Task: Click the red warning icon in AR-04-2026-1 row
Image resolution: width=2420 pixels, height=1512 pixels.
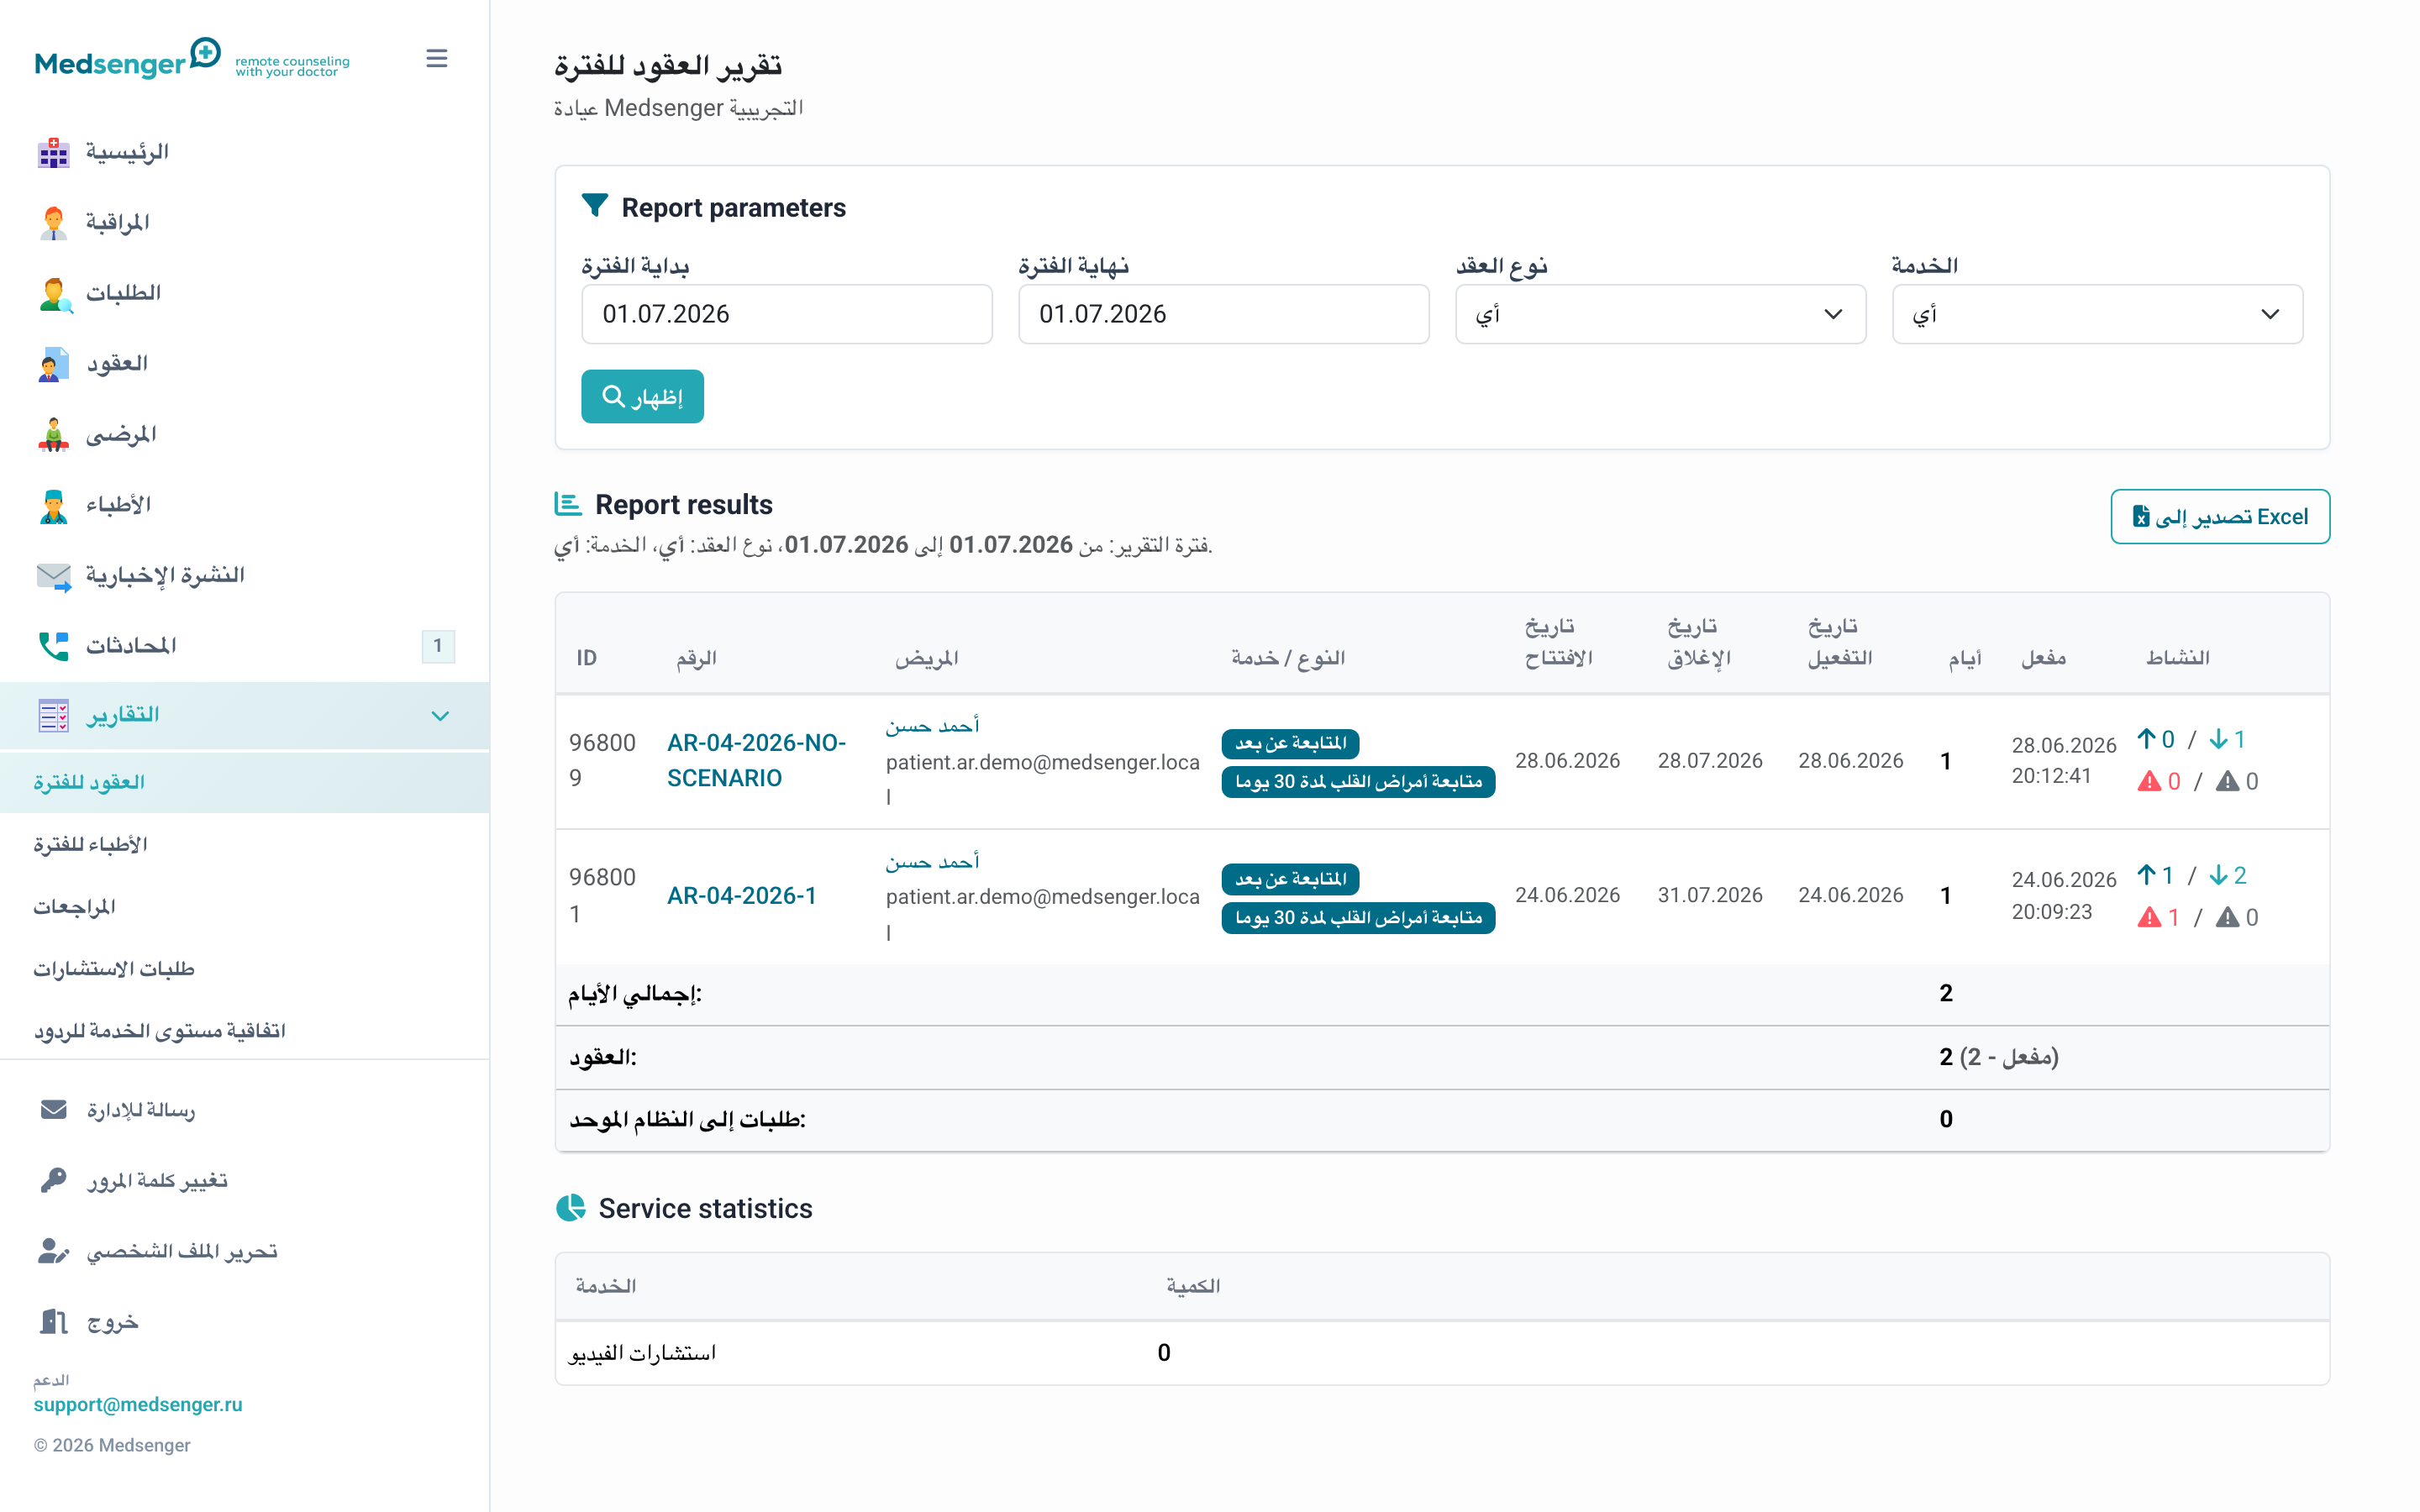Action: tap(2148, 917)
